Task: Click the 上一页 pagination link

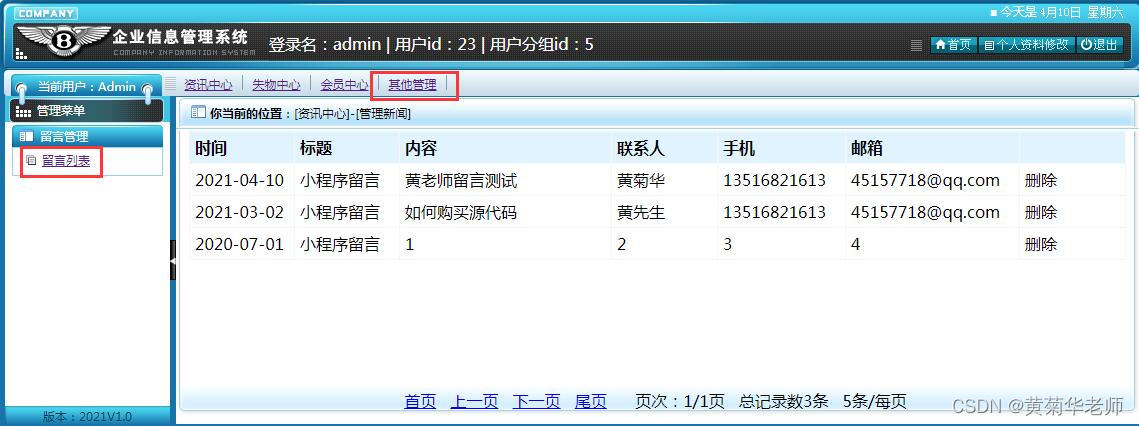Action: [475, 401]
